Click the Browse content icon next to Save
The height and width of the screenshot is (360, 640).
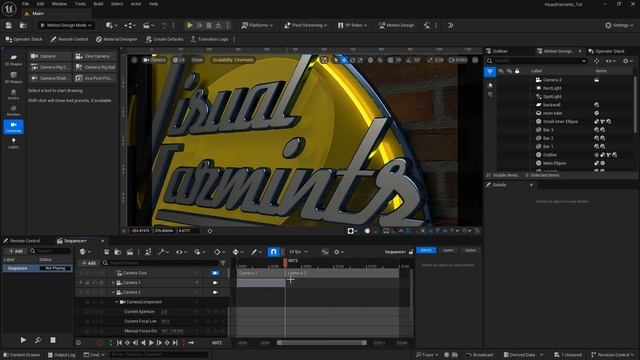[x=23, y=25]
